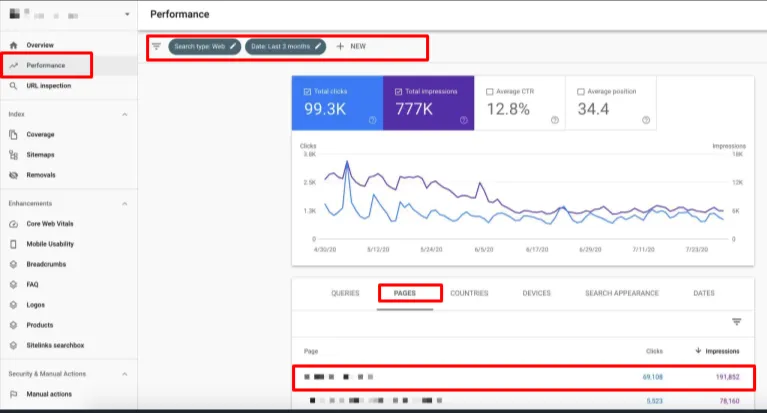Click the table filter icon above Impressions
Image resolution: width=767 pixels, height=413 pixels.
pos(737,321)
